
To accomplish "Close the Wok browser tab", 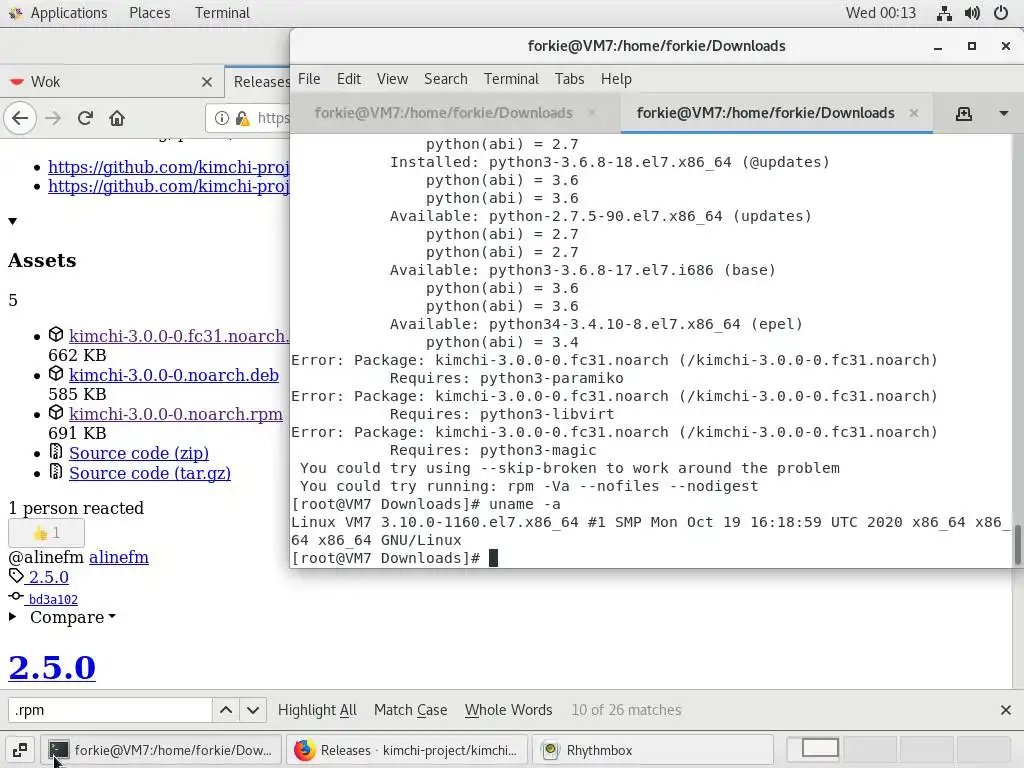I will (x=207, y=82).
